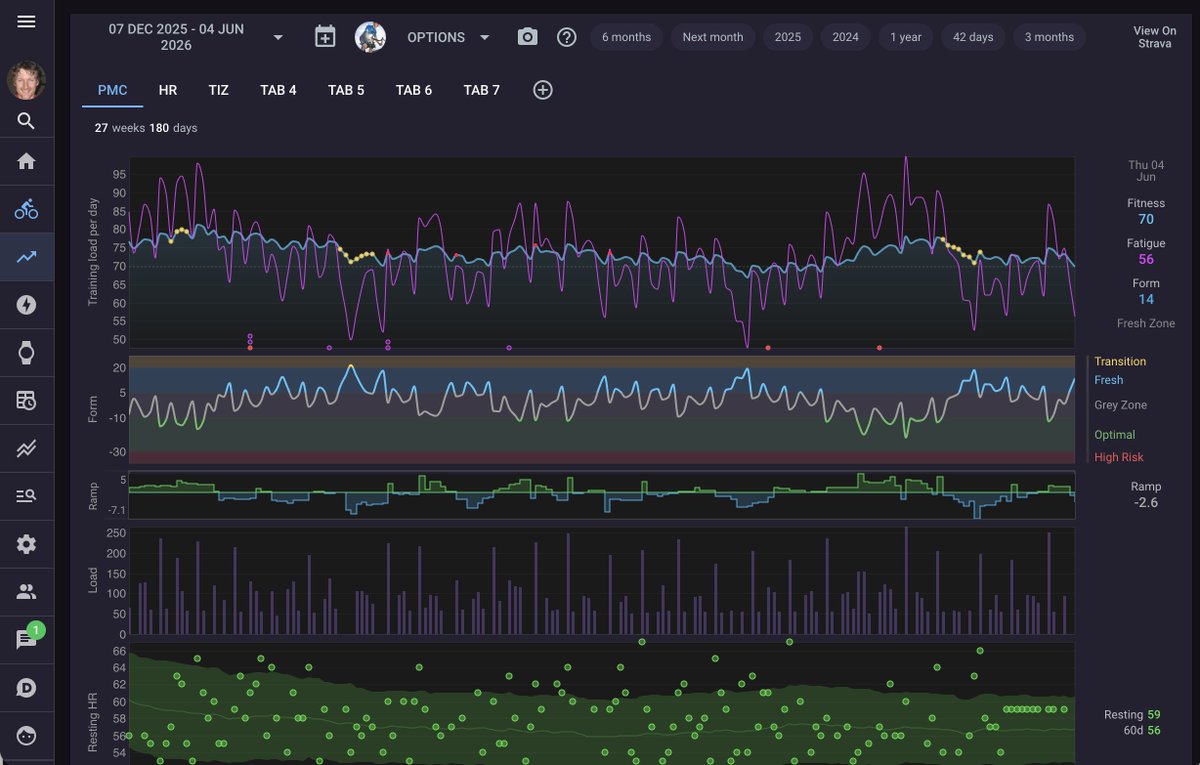This screenshot has height=765, width=1200.
Task: Click the athlete avatar in toolbar
Action: [x=371, y=37]
